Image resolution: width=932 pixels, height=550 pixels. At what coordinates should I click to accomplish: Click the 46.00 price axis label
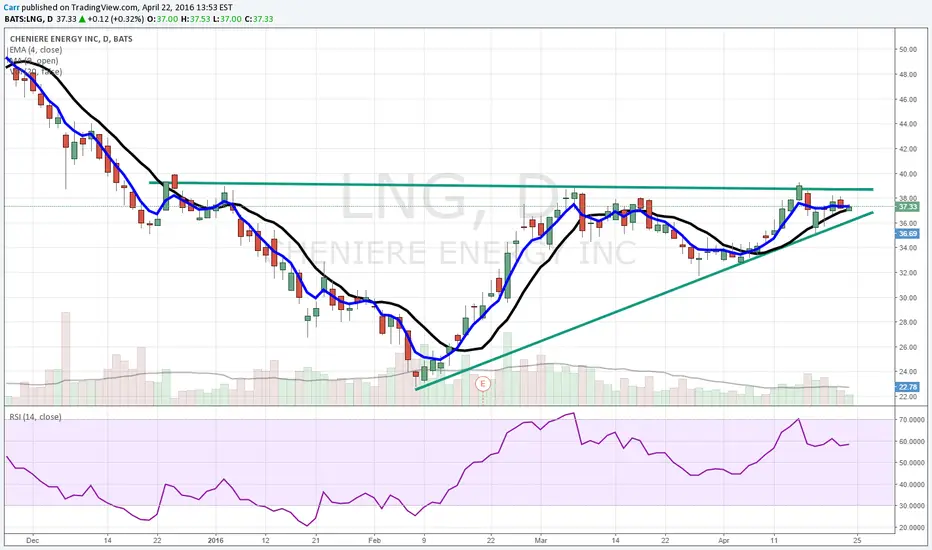pos(907,99)
